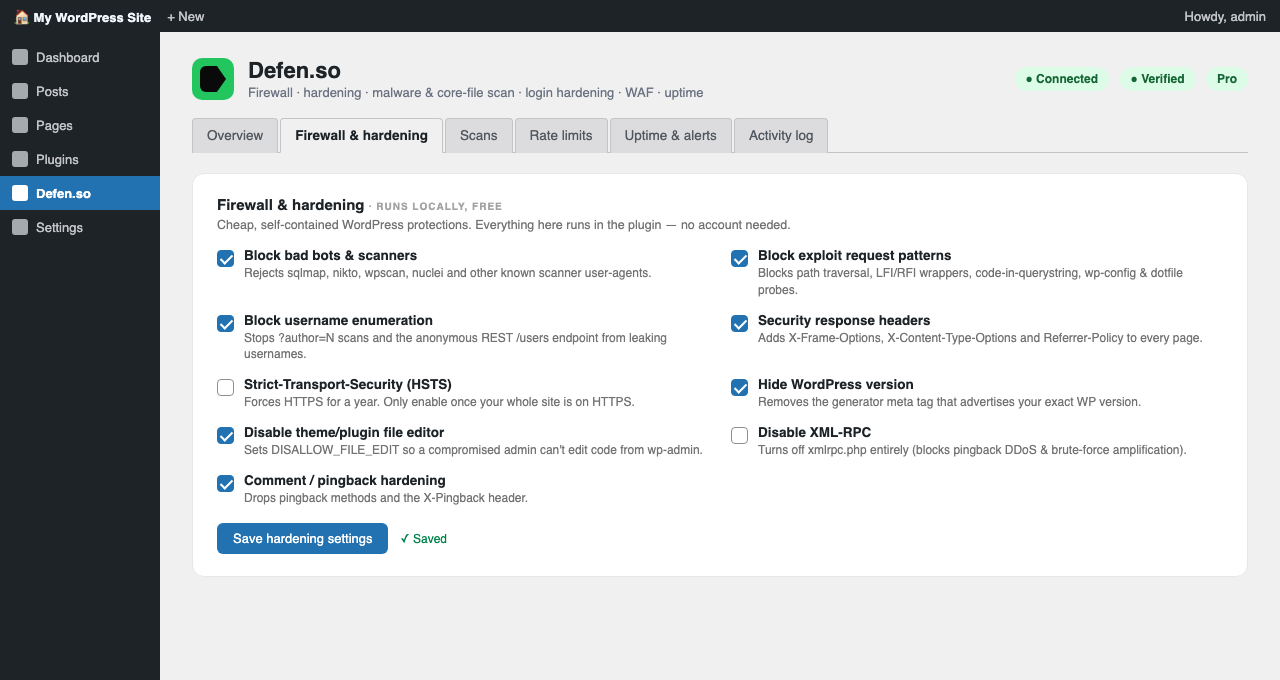Click the Settings sidebar icon
This screenshot has height=680, width=1280.
[20, 227]
